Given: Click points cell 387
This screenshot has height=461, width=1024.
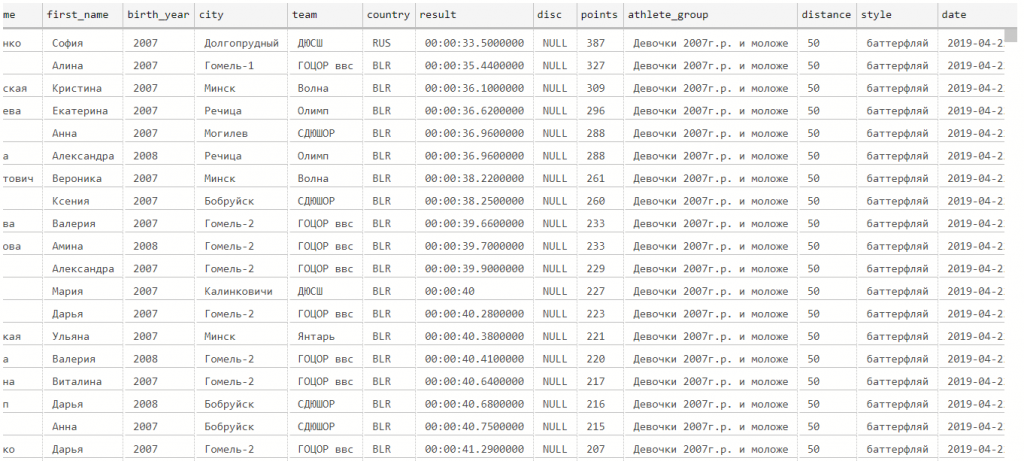Looking at the screenshot, I should coord(596,43).
